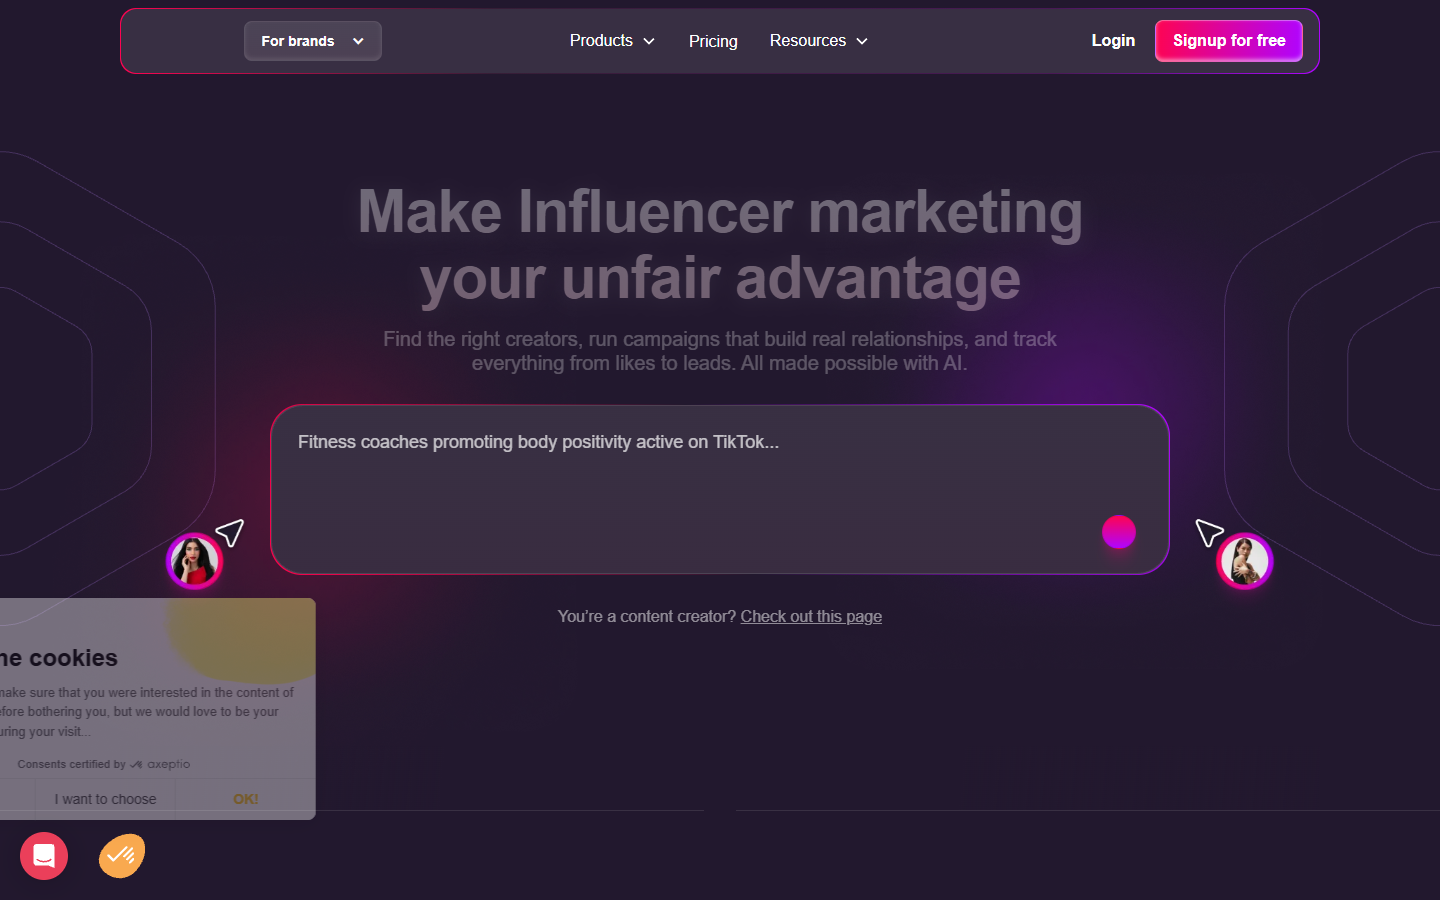1440x900 pixels.
Task: Focus the influencer search prompt text area
Action: (720, 490)
